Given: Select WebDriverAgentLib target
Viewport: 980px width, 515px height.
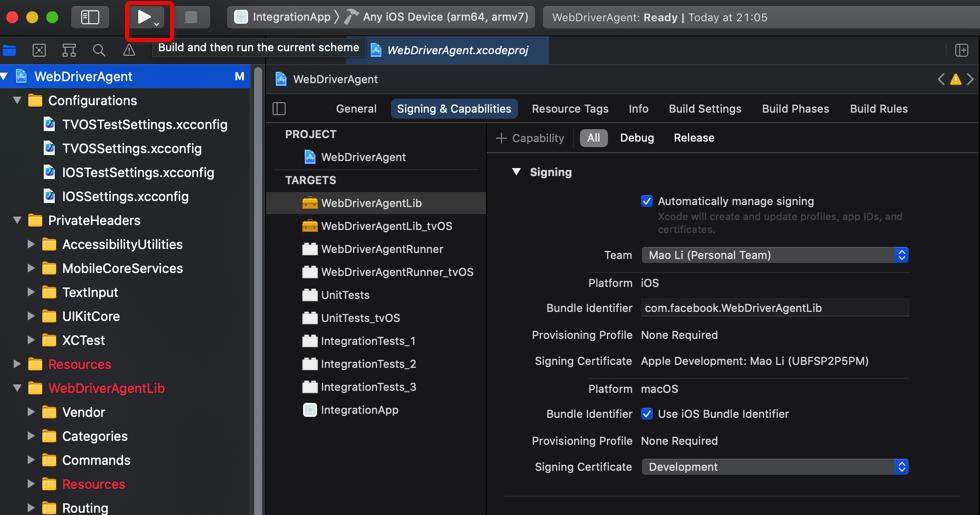Looking at the screenshot, I should click(x=376, y=203).
